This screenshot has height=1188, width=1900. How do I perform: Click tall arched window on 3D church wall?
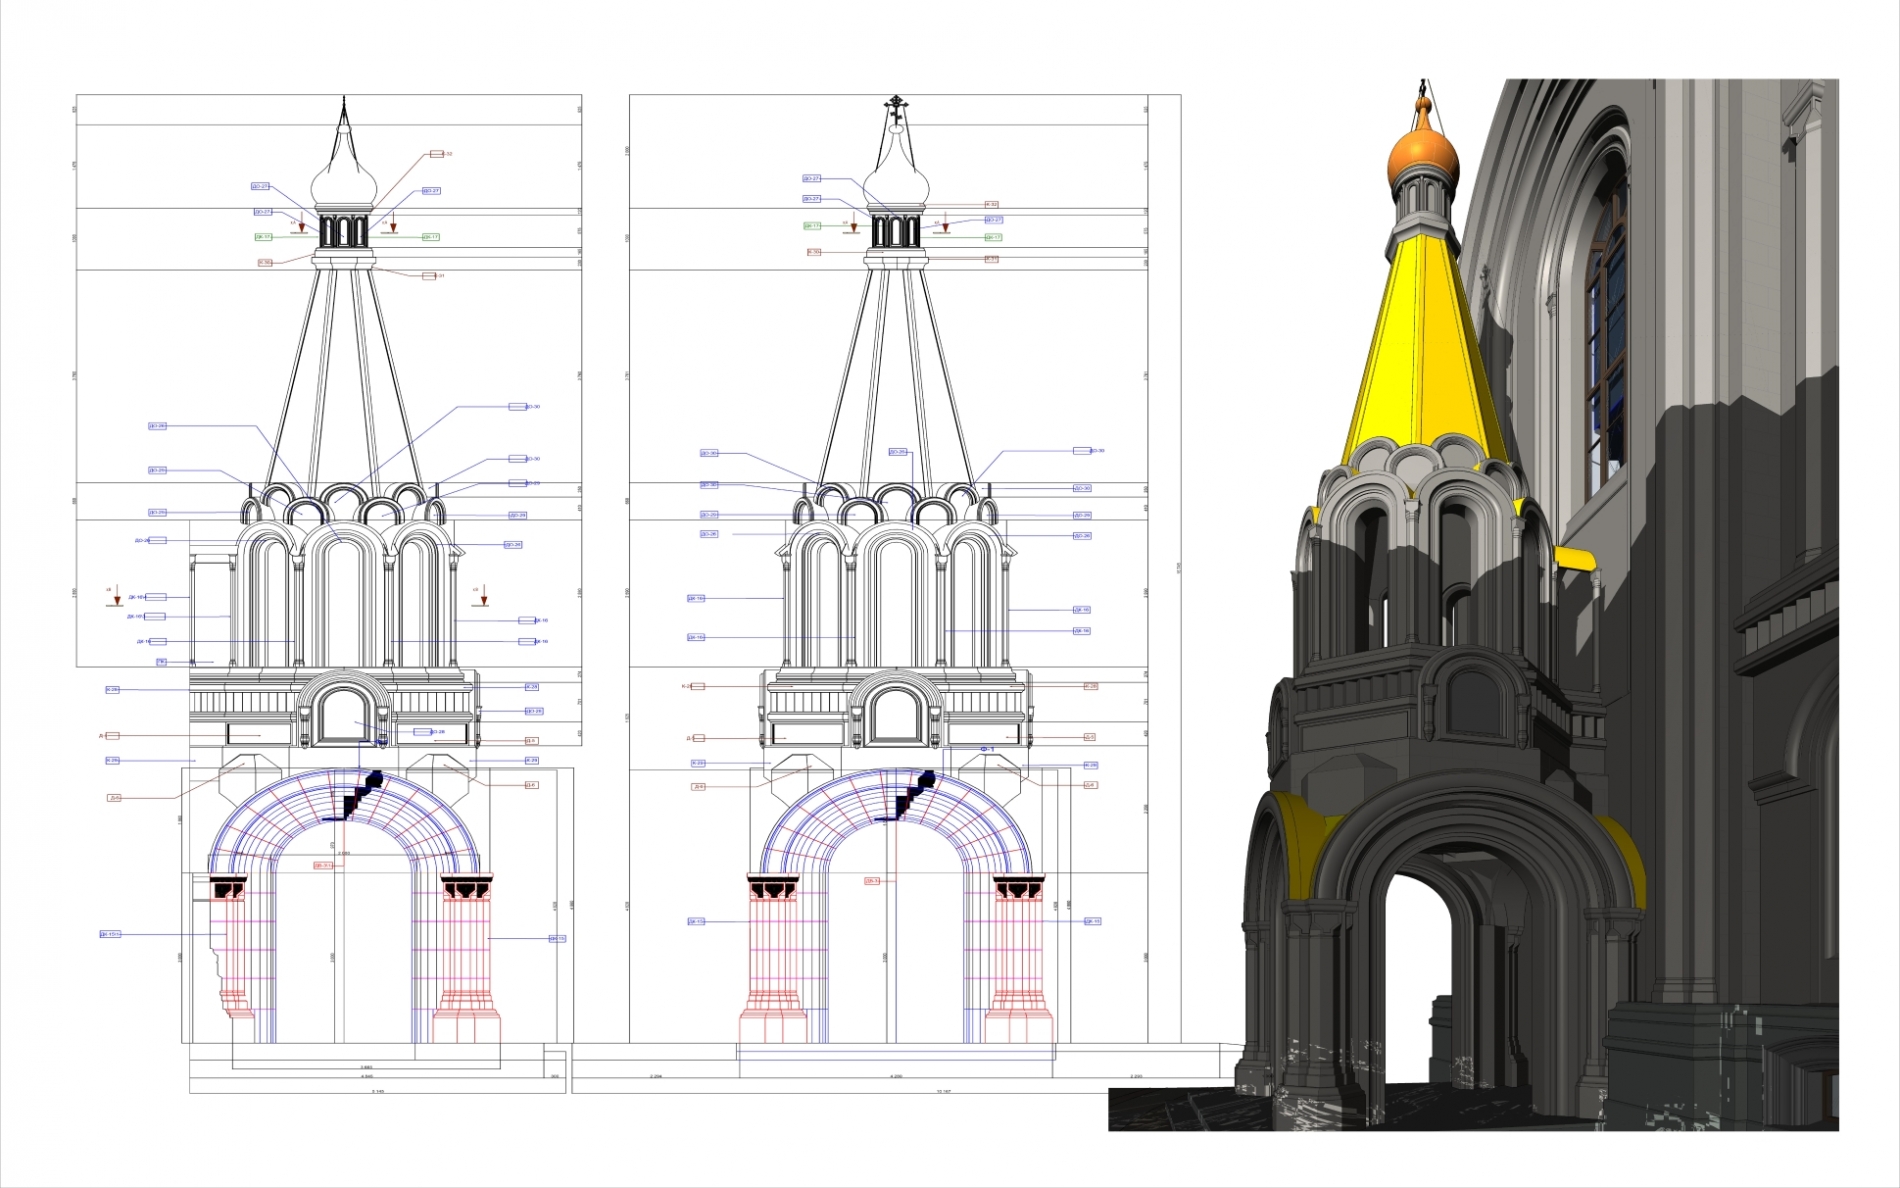coord(1606,330)
